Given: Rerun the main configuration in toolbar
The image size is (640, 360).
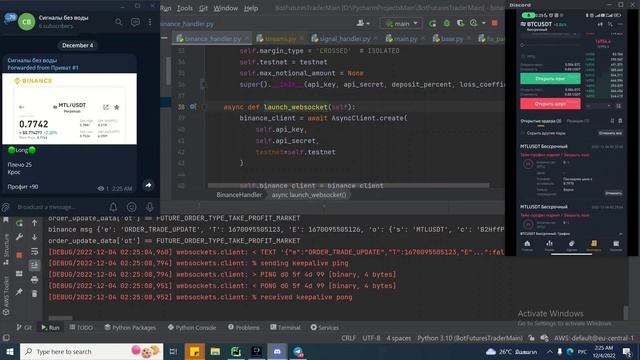Looking at the screenshot, I should point(432,24).
